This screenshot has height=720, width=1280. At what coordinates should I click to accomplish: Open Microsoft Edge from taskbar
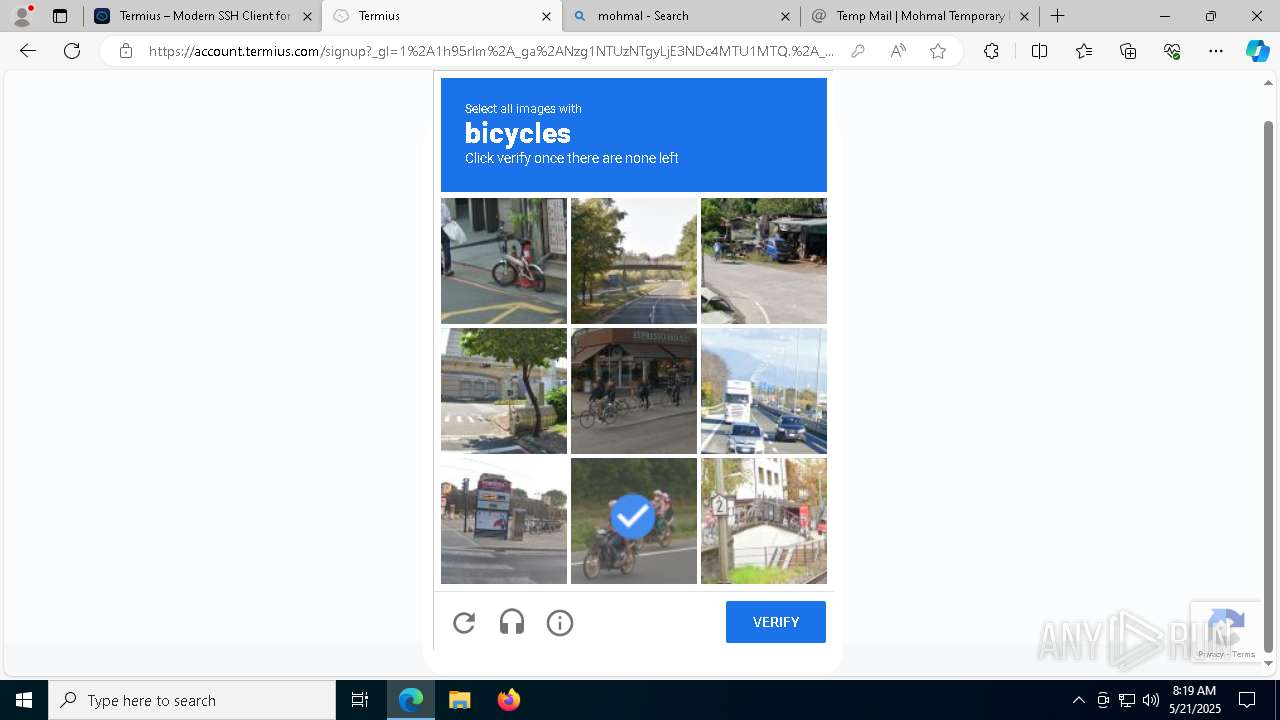pos(411,700)
